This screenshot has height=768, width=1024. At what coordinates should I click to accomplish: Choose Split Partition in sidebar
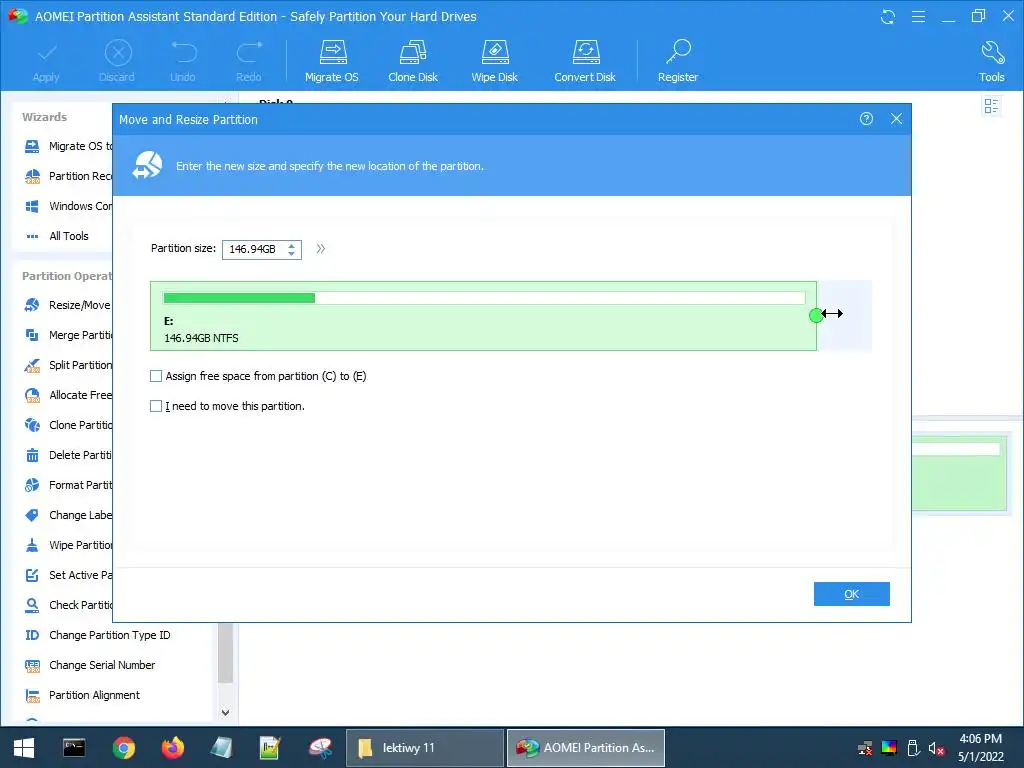click(x=68, y=365)
